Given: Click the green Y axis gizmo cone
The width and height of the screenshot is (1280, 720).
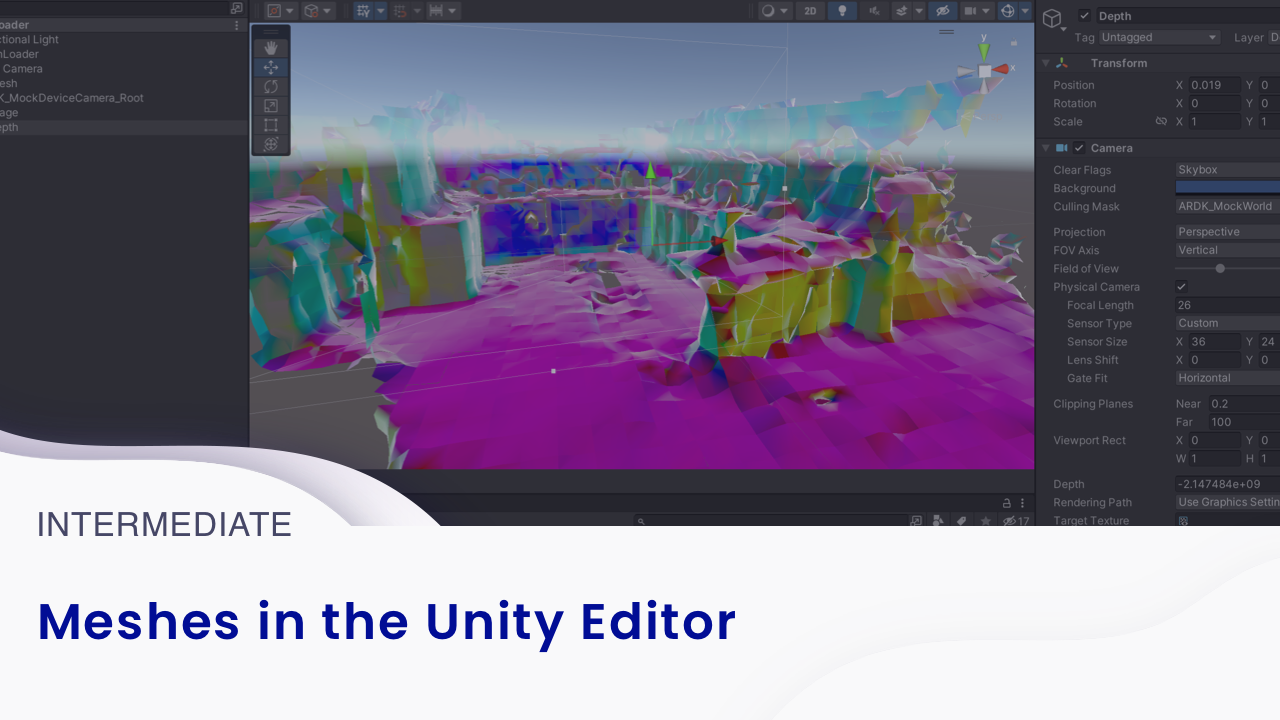Looking at the screenshot, I should (x=985, y=51).
